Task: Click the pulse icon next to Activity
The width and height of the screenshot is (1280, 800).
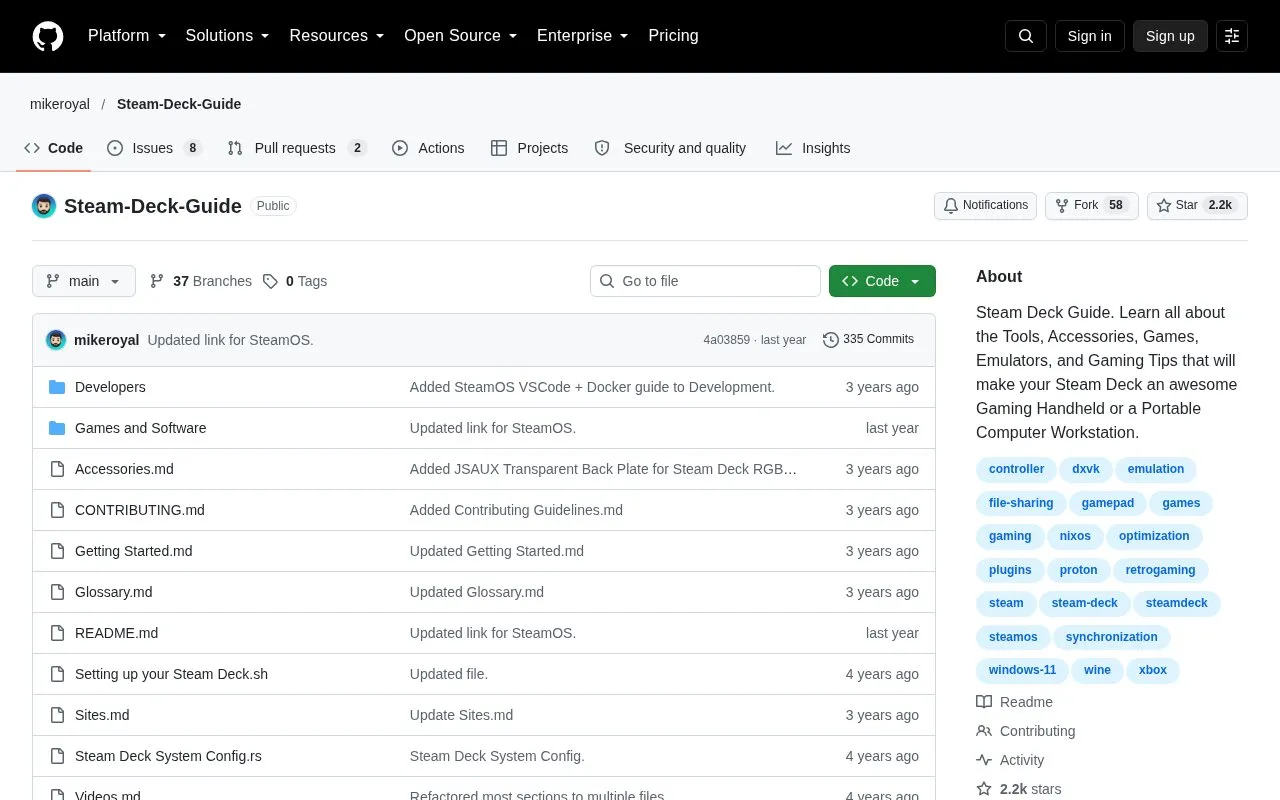Action: pyautogui.click(x=984, y=760)
